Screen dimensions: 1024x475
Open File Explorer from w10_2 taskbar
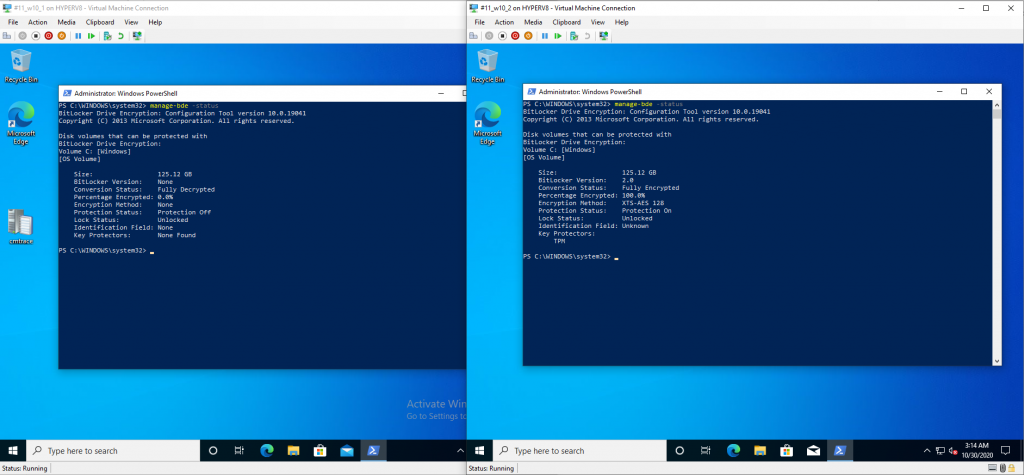pos(760,451)
